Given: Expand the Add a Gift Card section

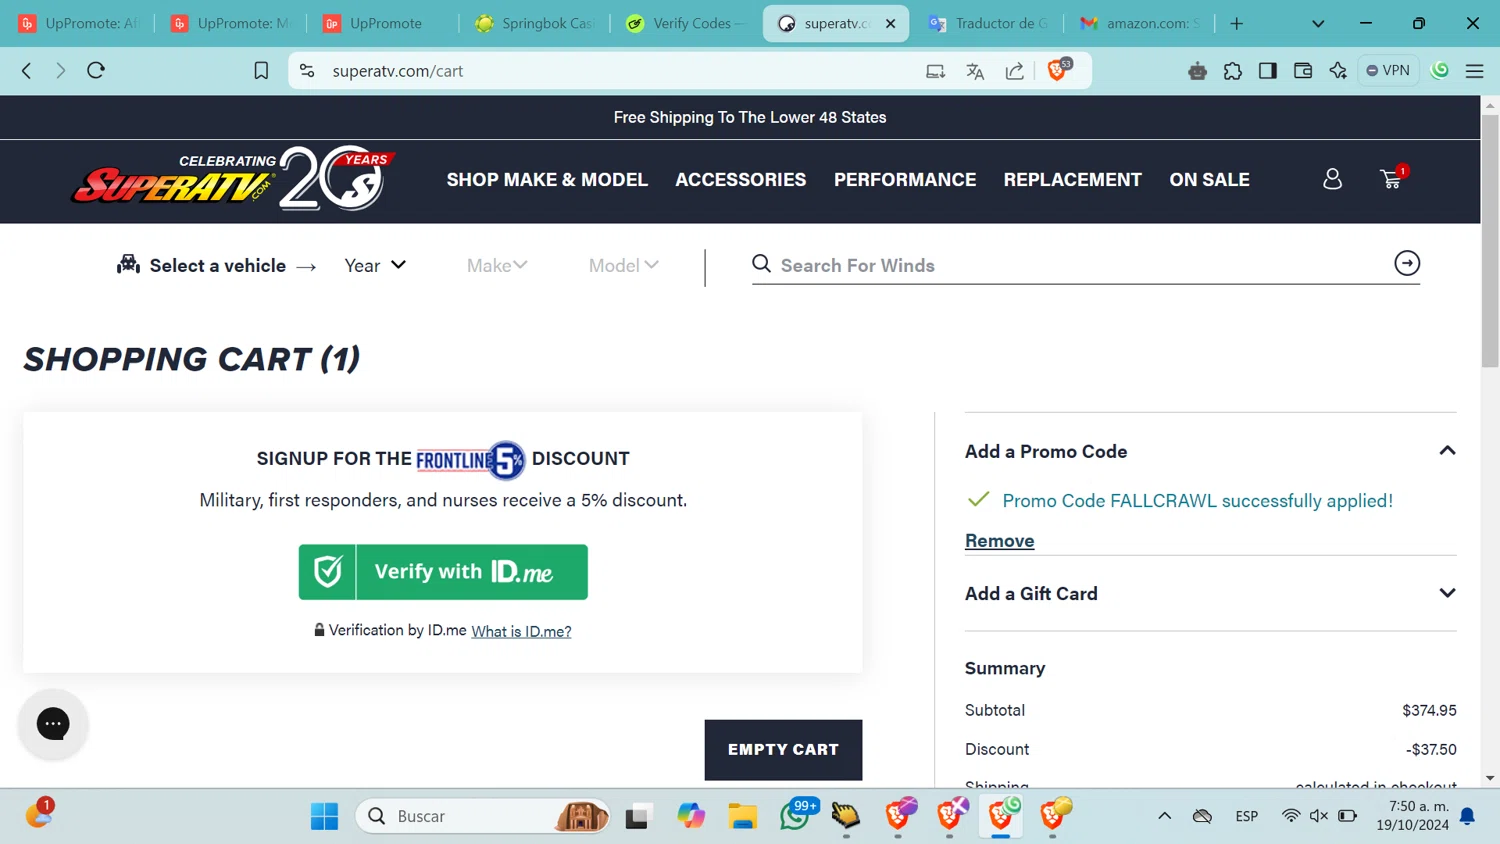Looking at the screenshot, I should point(1447,593).
